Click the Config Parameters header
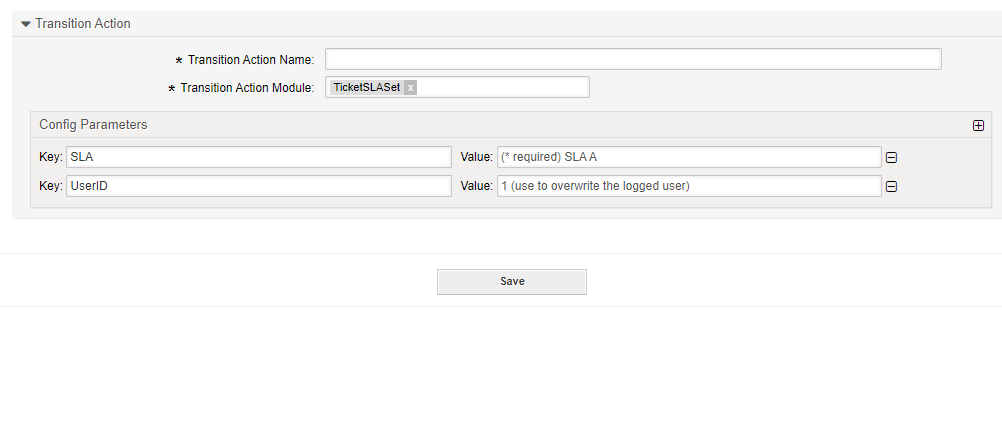Screen dimensions: 1002x422 pyautogui.click(x=93, y=125)
